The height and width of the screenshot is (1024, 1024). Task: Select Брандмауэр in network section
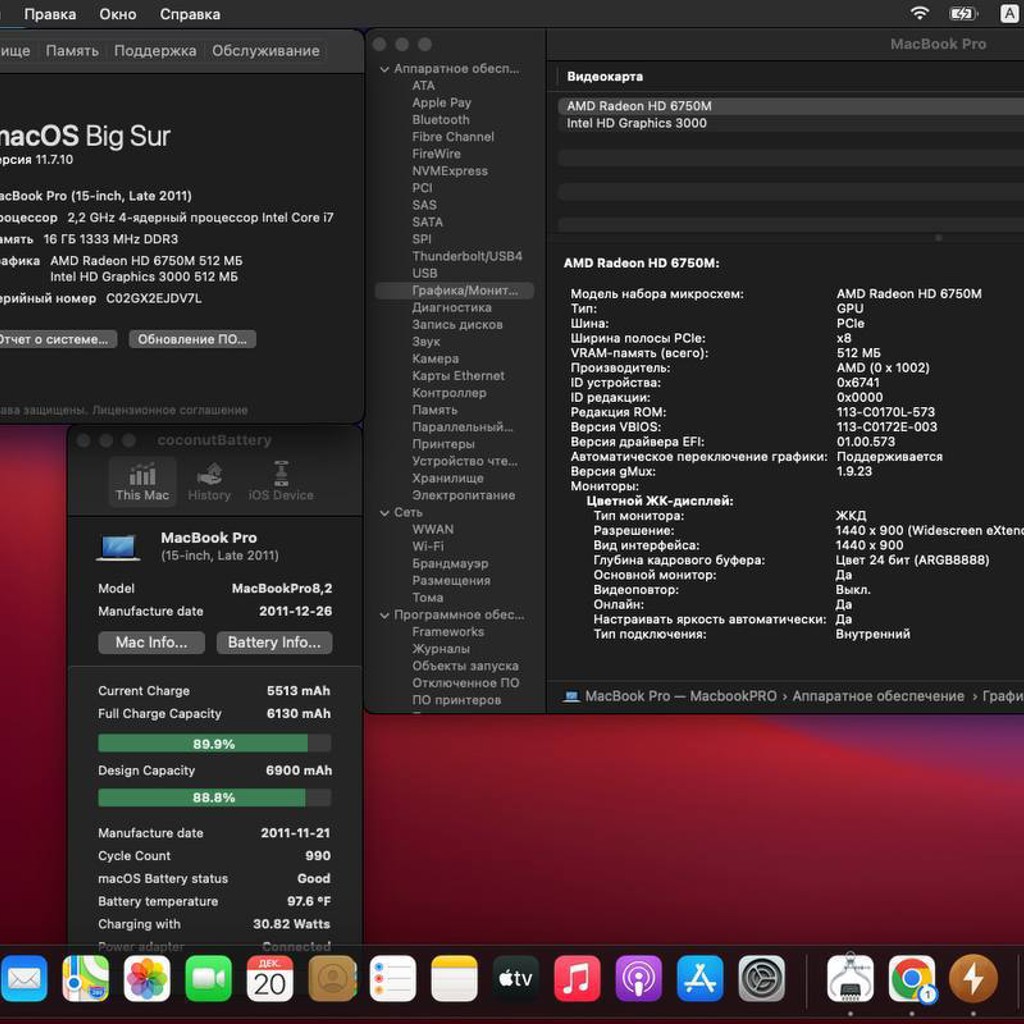coord(450,563)
